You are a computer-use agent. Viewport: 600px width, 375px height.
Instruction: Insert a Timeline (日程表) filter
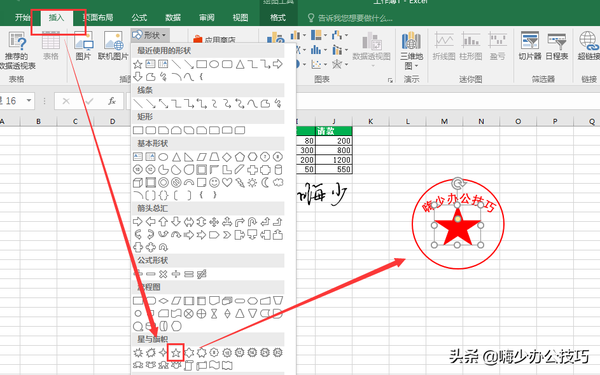pyautogui.click(x=556, y=46)
